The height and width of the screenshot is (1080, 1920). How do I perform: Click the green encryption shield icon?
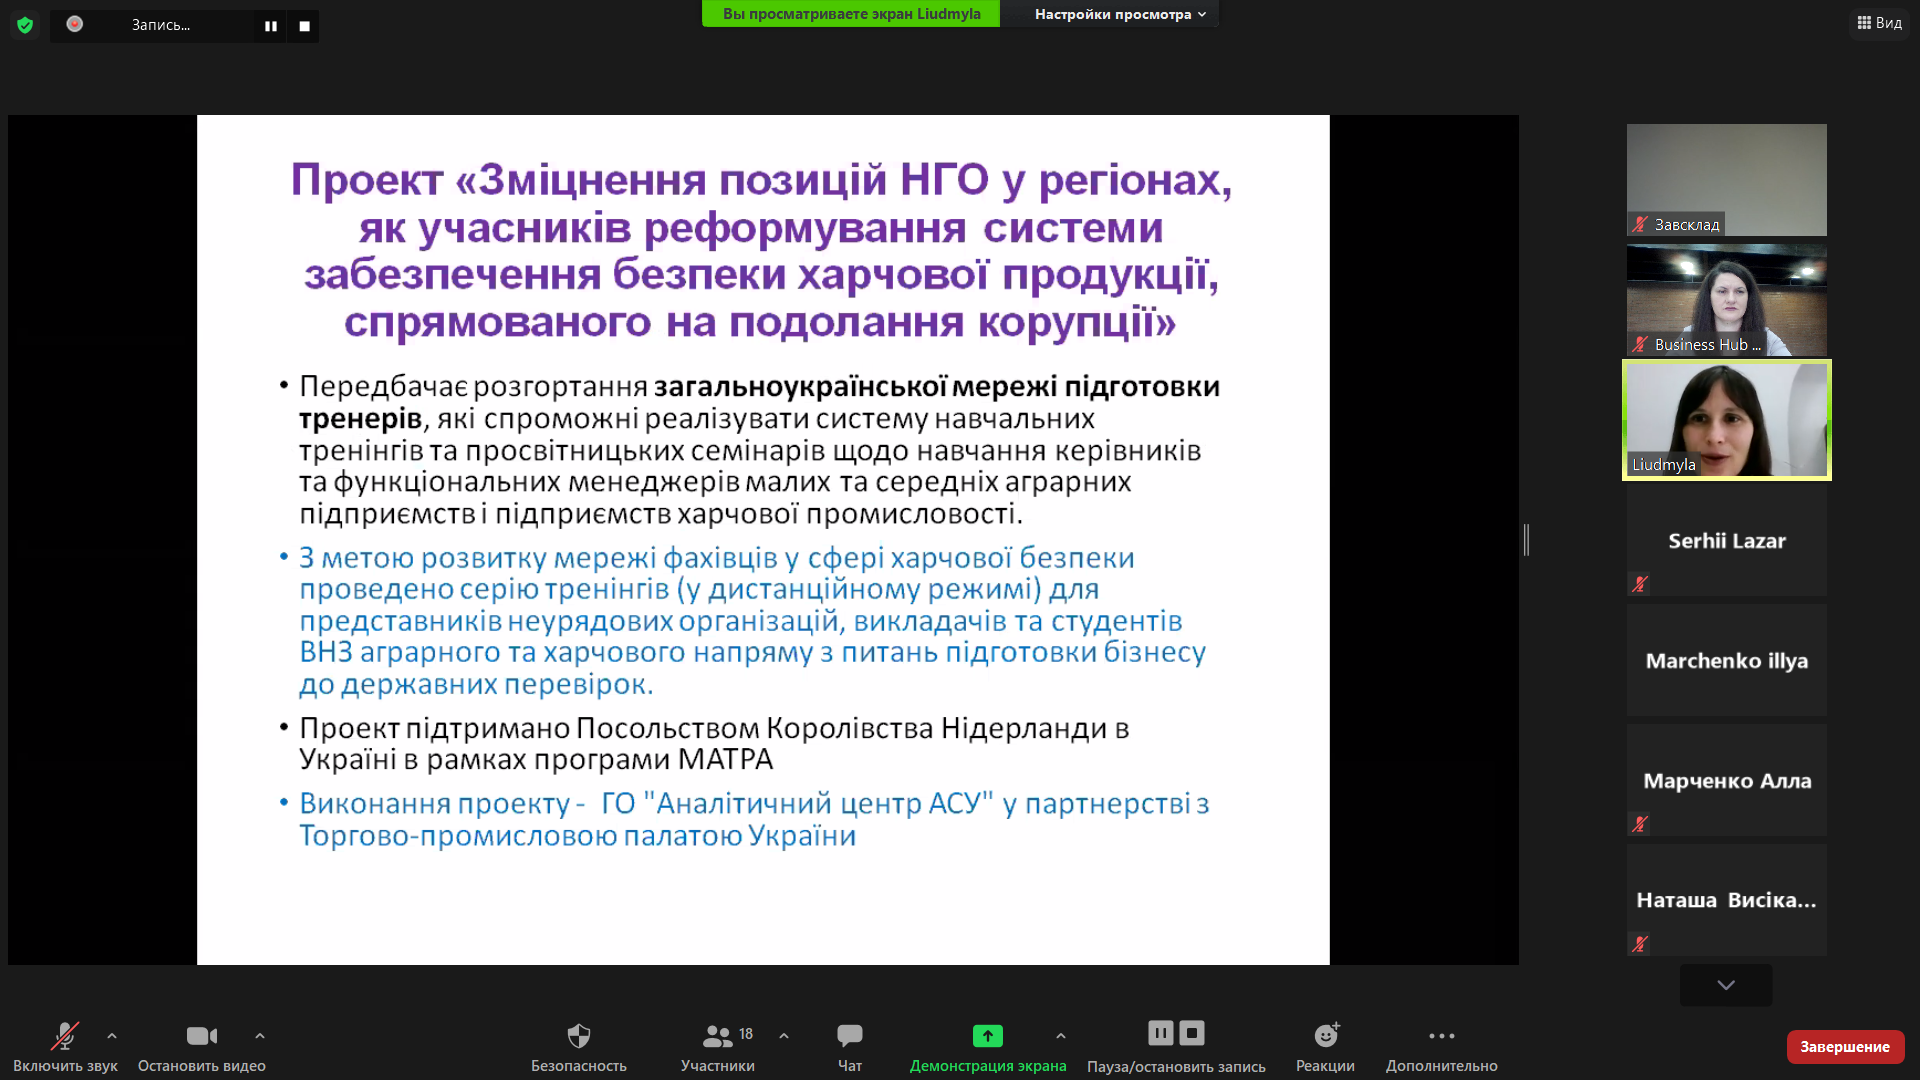tap(25, 25)
